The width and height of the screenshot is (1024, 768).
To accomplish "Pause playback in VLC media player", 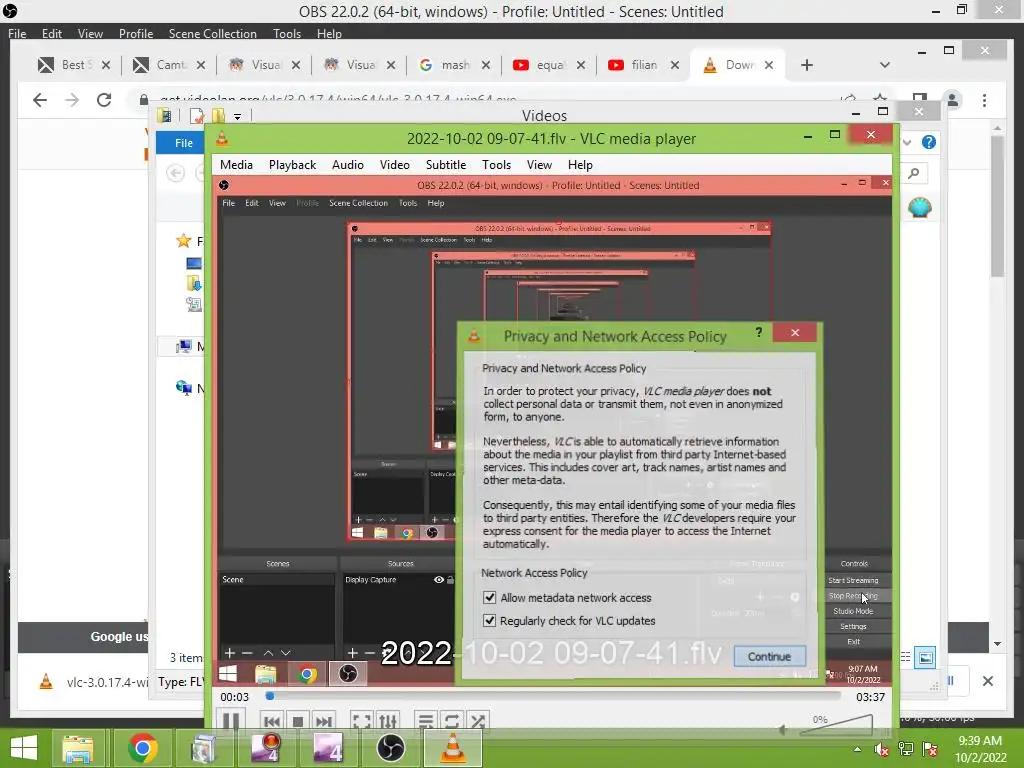I will [231, 721].
